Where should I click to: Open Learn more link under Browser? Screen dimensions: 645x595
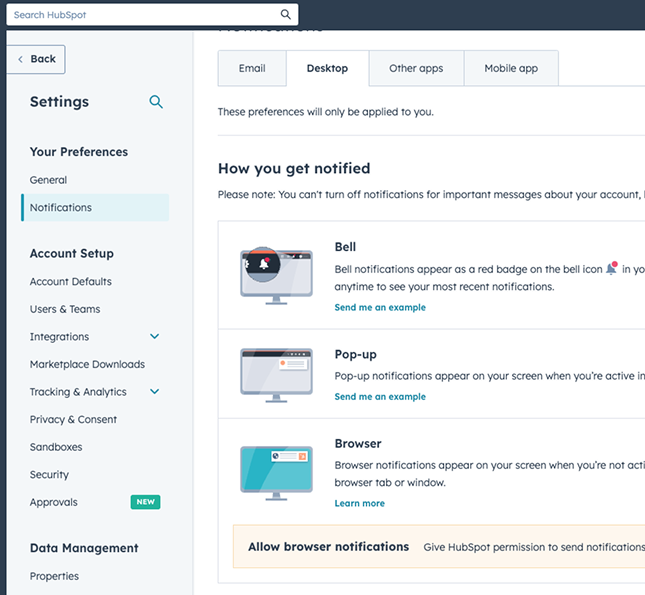[360, 503]
